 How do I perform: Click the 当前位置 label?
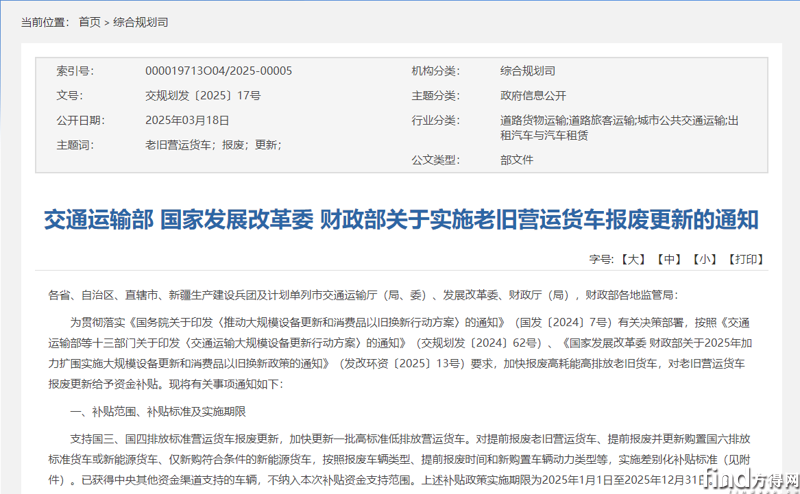(45, 21)
